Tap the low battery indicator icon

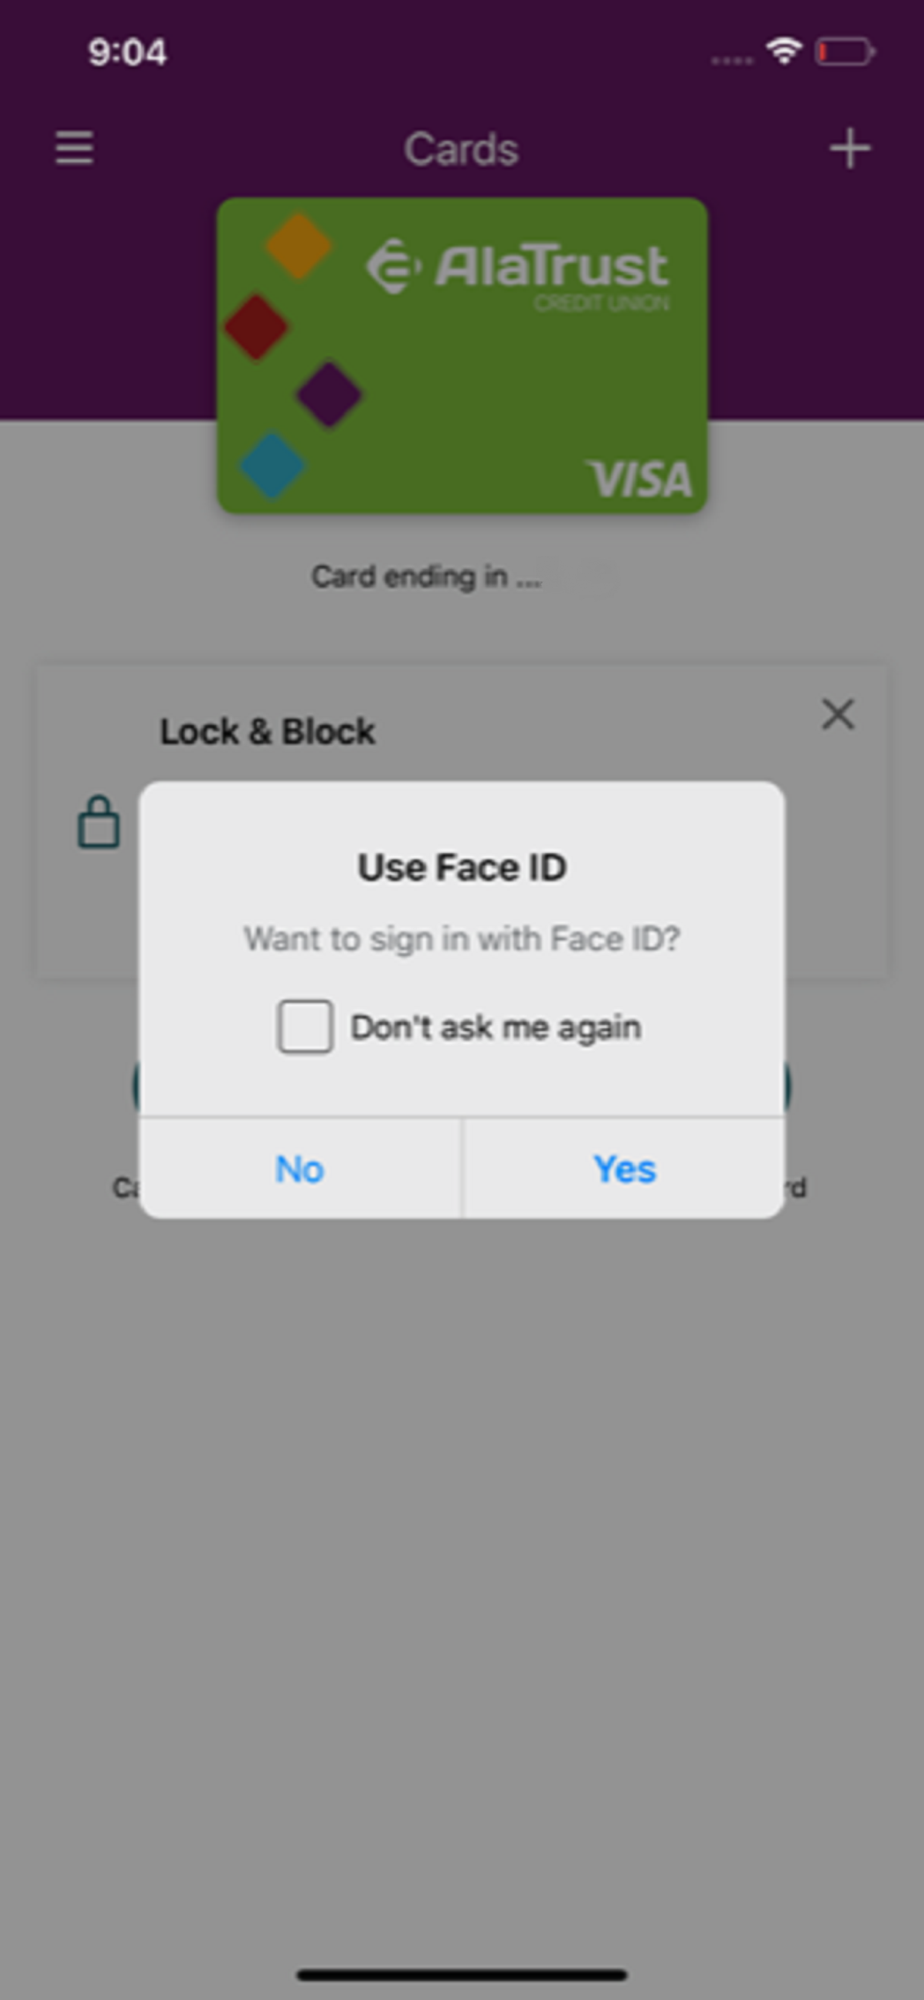(845, 51)
